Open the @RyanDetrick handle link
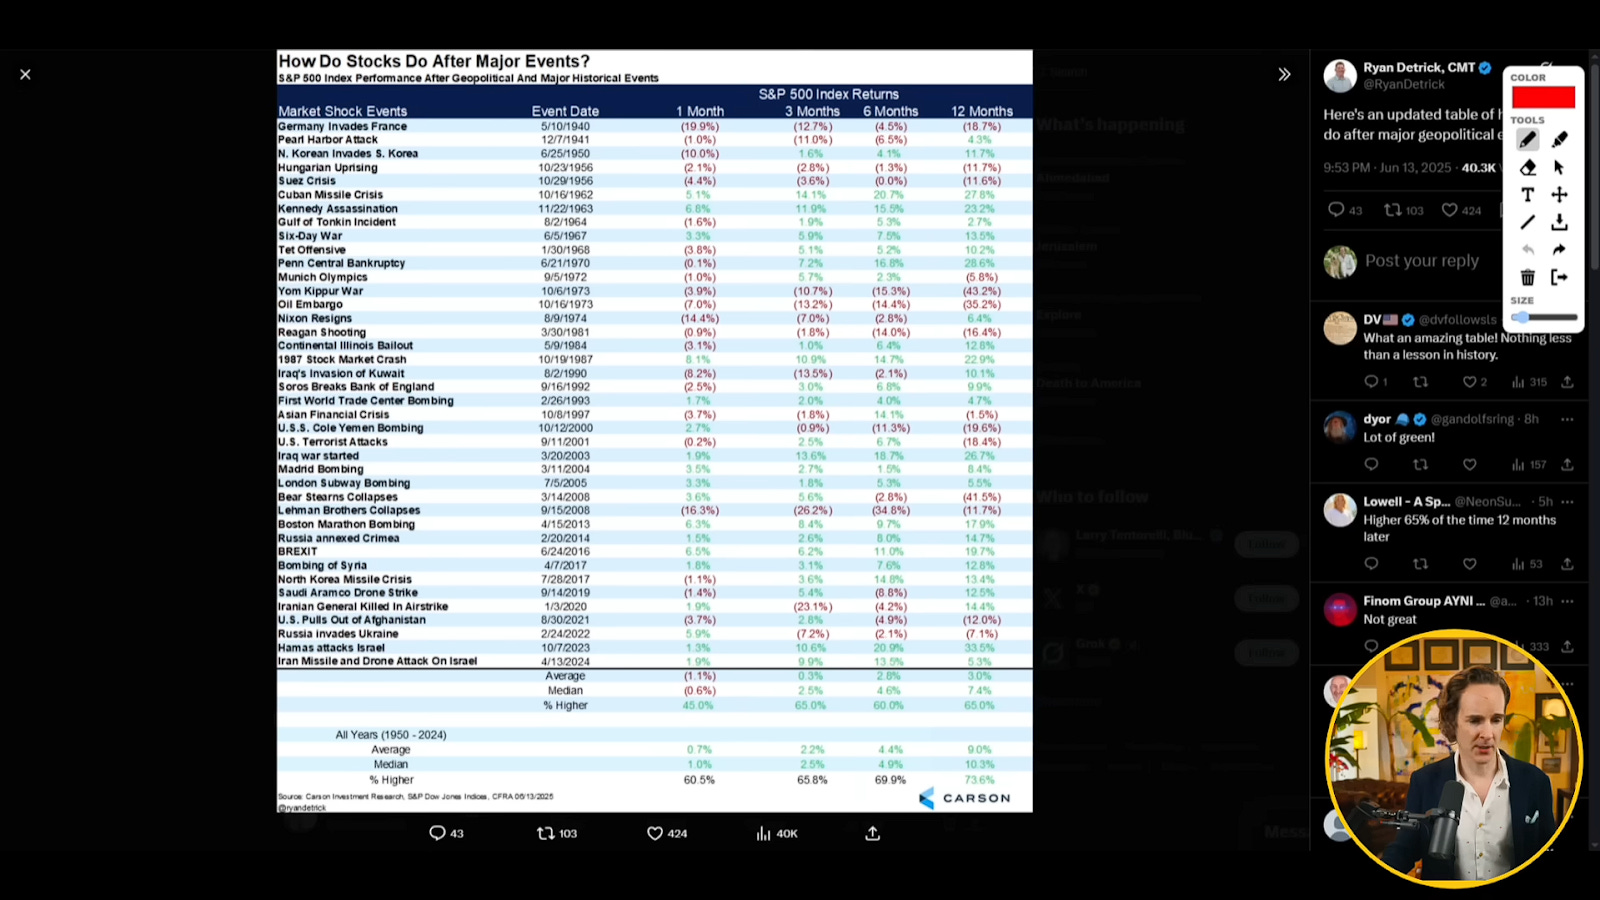1600x900 pixels. tap(1404, 85)
